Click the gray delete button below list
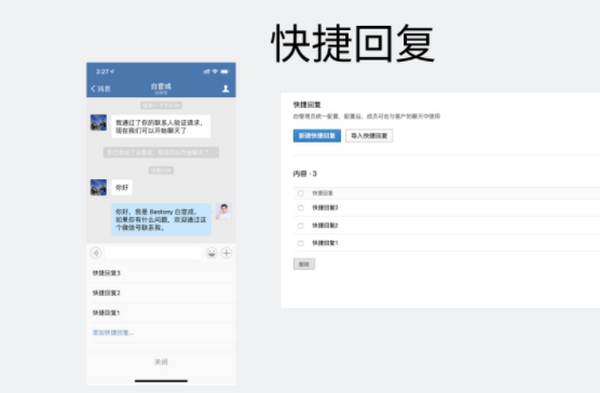The width and height of the screenshot is (600, 393). pyautogui.click(x=304, y=264)
